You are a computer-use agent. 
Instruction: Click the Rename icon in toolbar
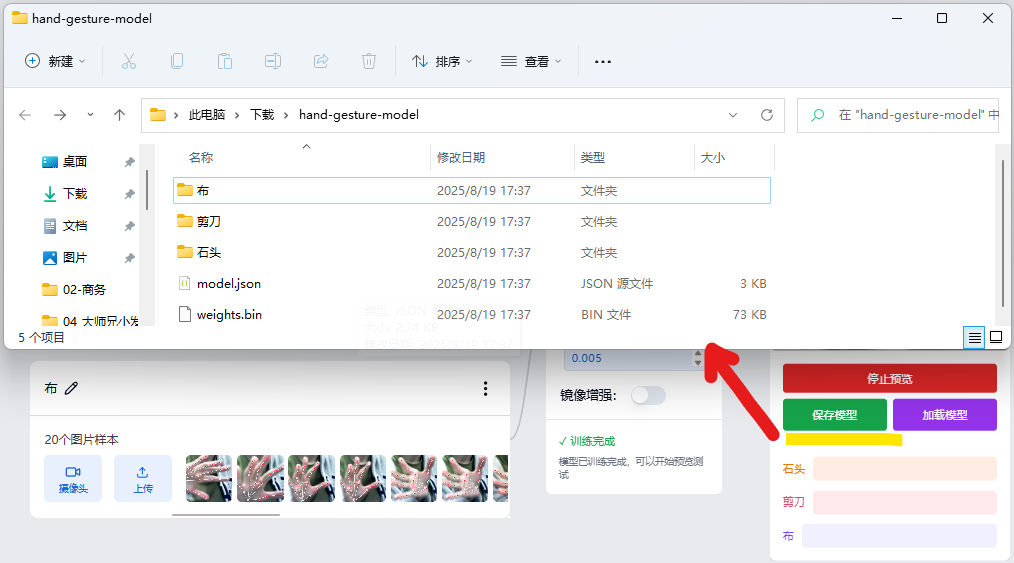(273, 61)
